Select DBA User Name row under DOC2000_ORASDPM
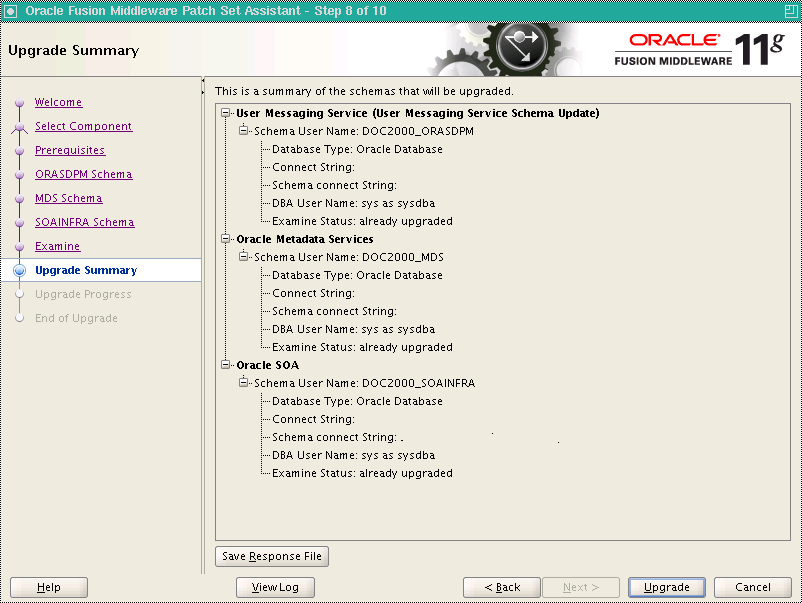 [x=353, y=204]
